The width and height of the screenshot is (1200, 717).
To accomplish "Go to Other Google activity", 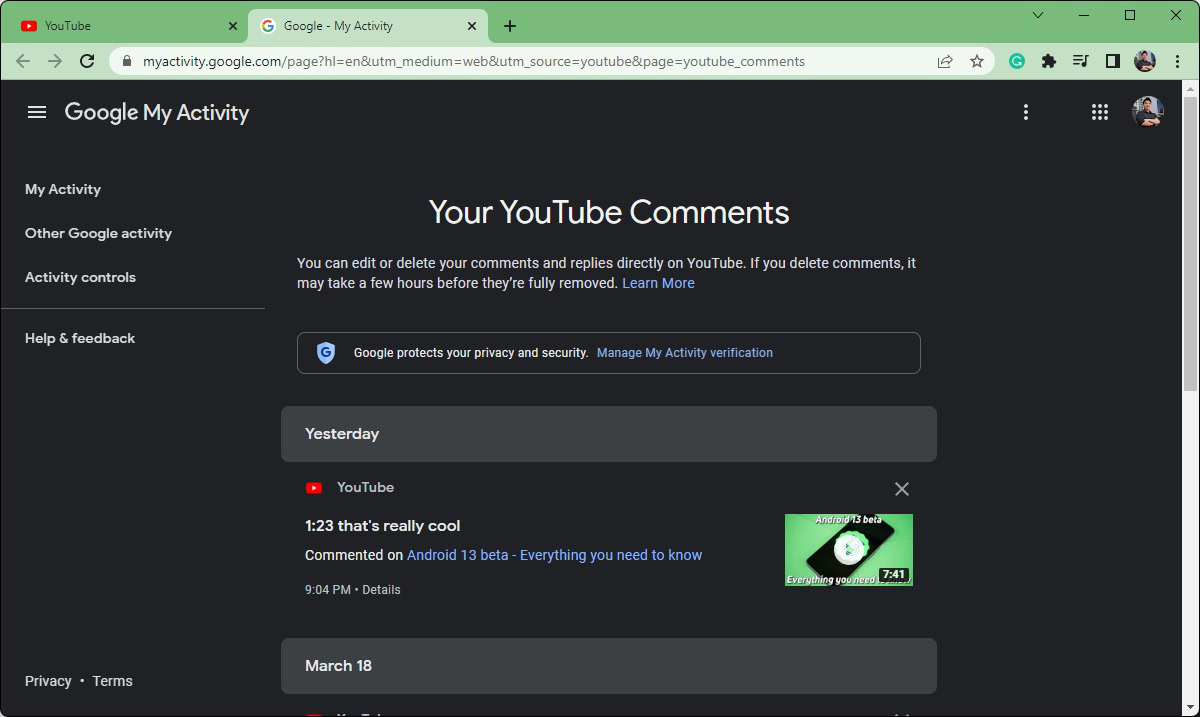I will [x=98, y=233].
